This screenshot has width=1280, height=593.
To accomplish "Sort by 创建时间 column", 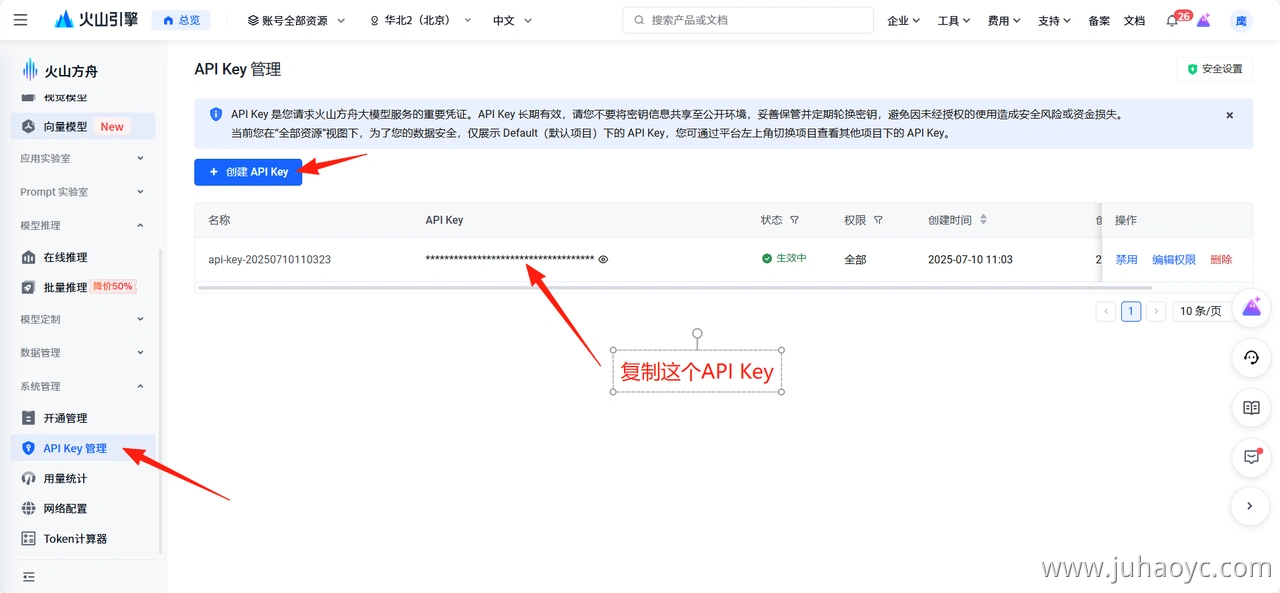I will pyautogui.click(x=983, y=220).
